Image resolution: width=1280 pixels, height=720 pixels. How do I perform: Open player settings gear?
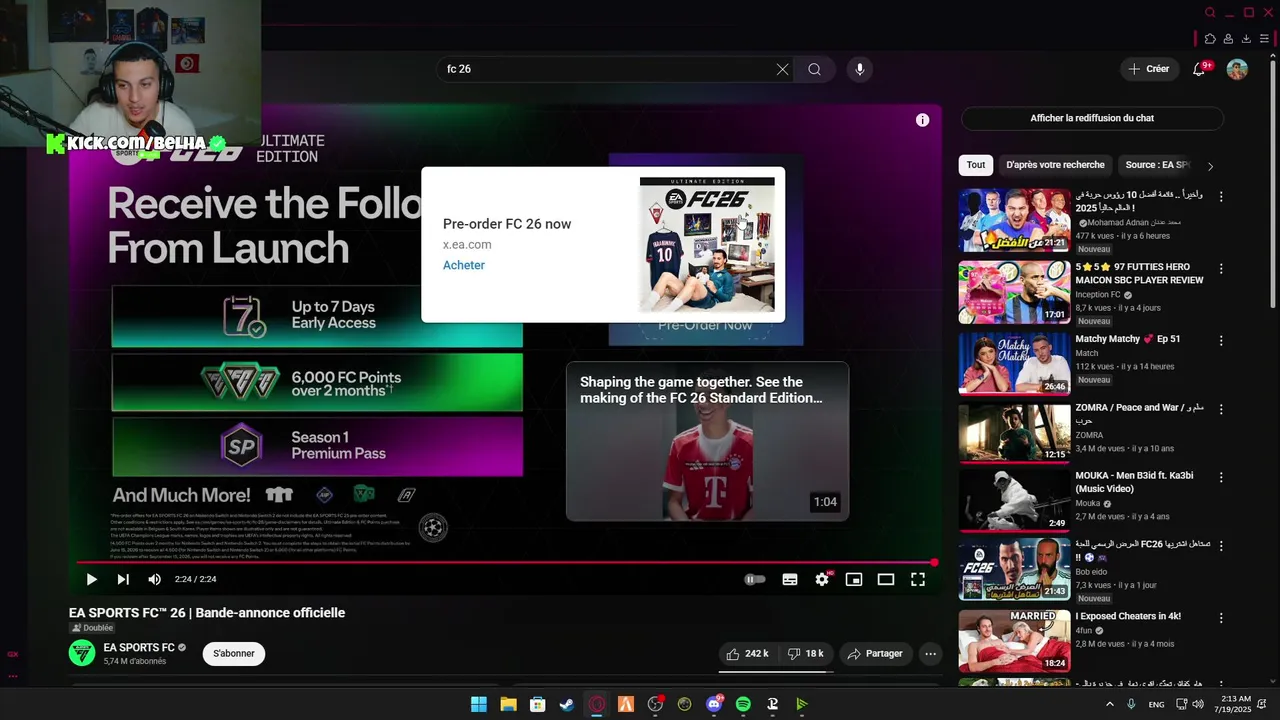click(822, 579)
